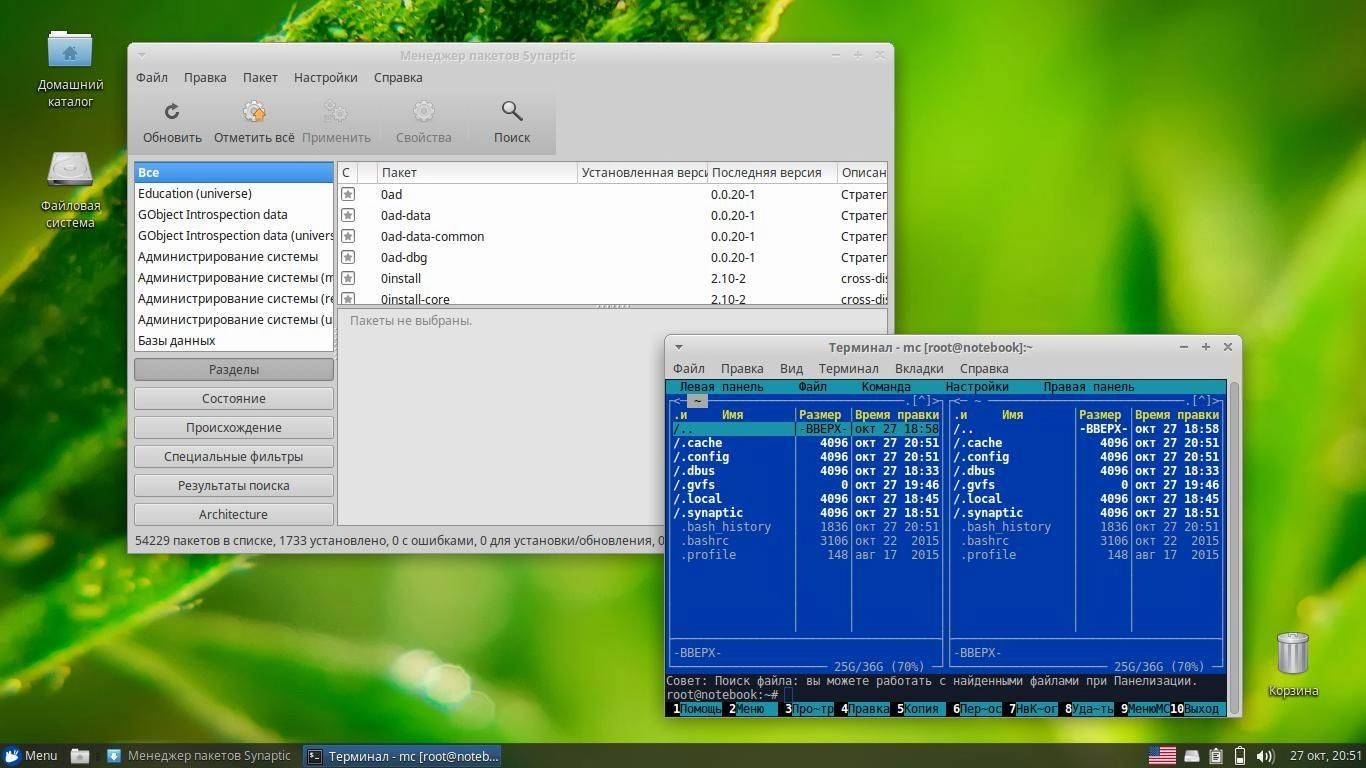The width and height of the screenshot is (1366, 768).
Task: Click Терминал - mc taskbar item
Action: (x=401, y=756)
